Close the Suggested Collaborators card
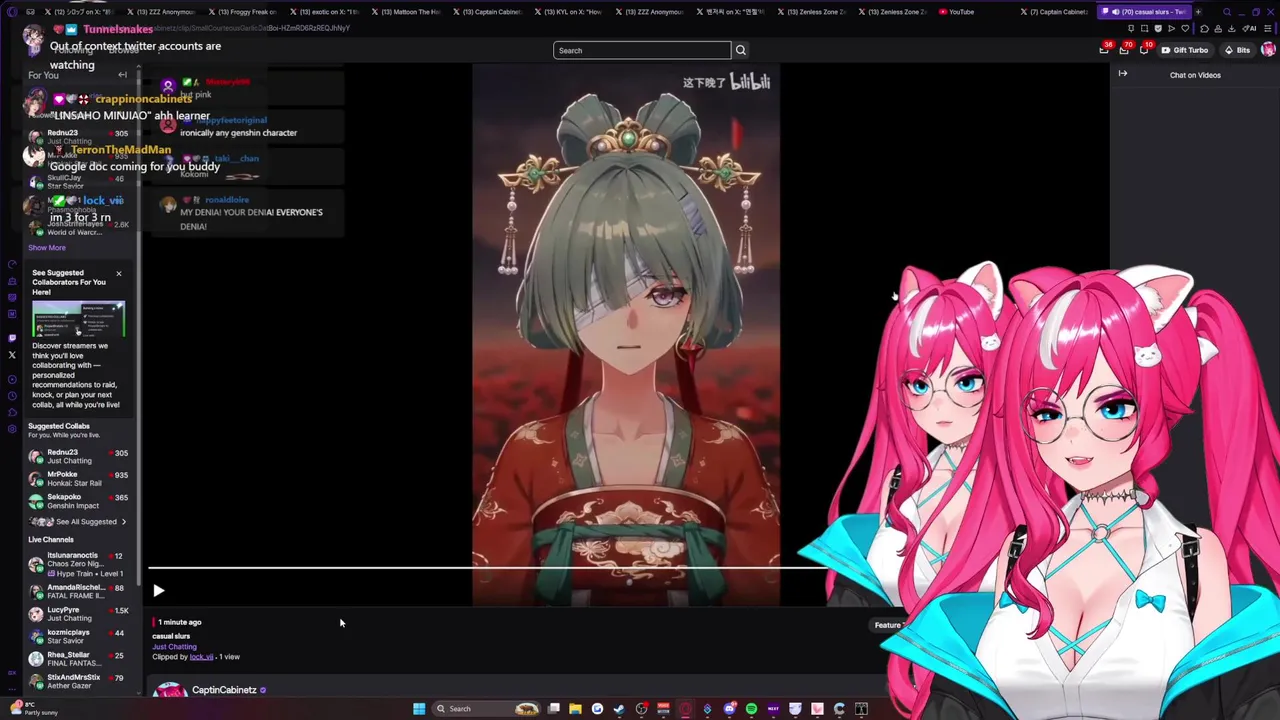This screenshot has height=720, width=1280. [x=118, y=273]
